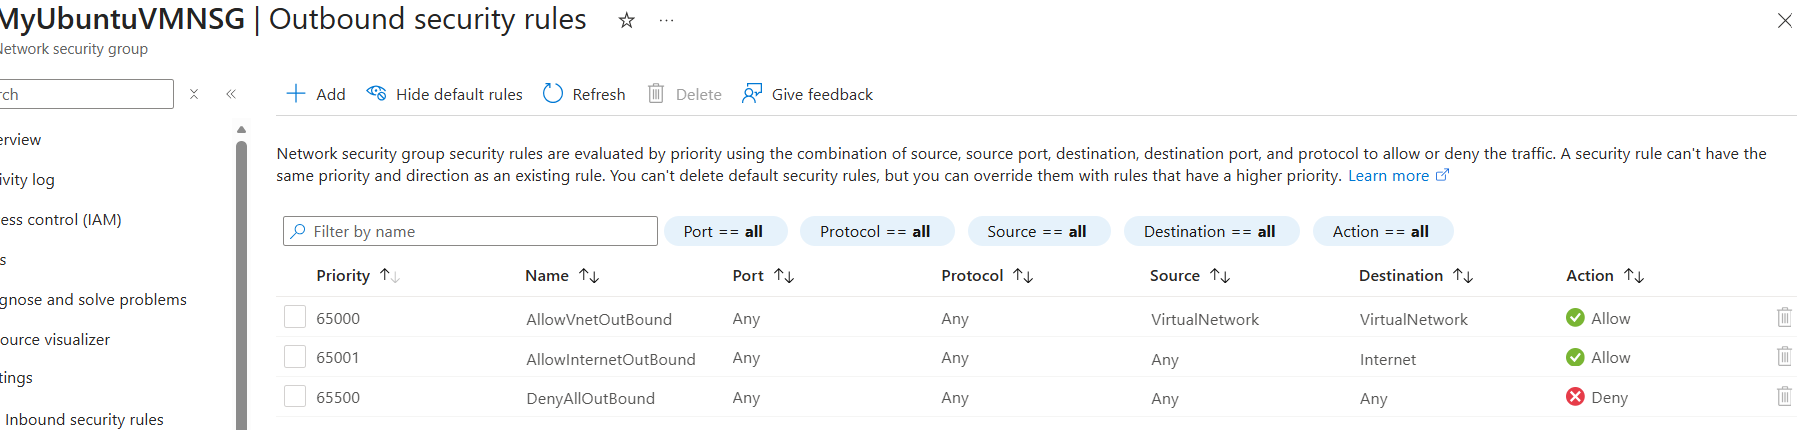Open the more options ellipsis in title
1797x430 pixels.
click(x=666, y=20)
